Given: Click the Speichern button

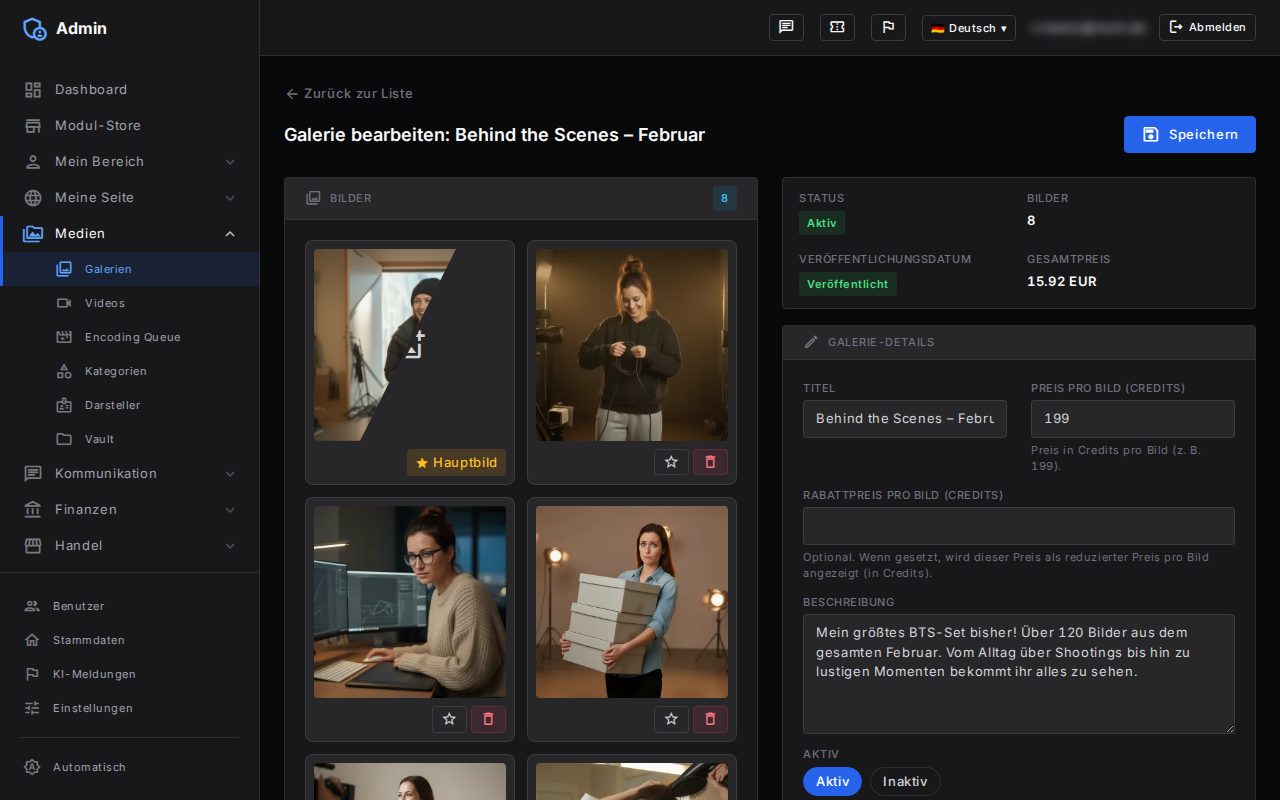Looking at the screenshot, I should pos(1189,134).
